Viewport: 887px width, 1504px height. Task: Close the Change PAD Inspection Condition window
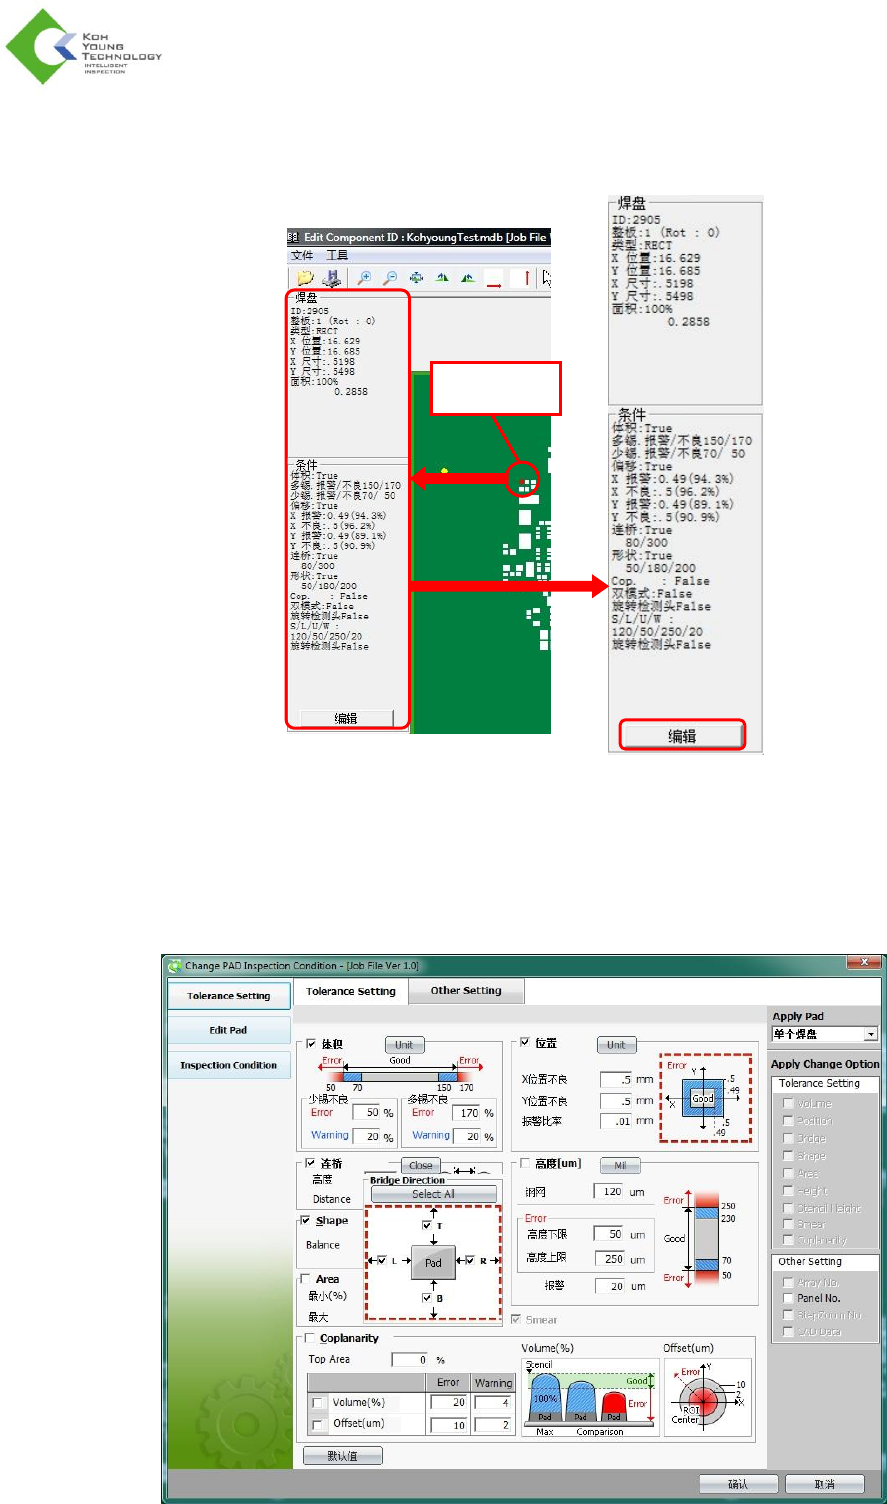(863, 962)
